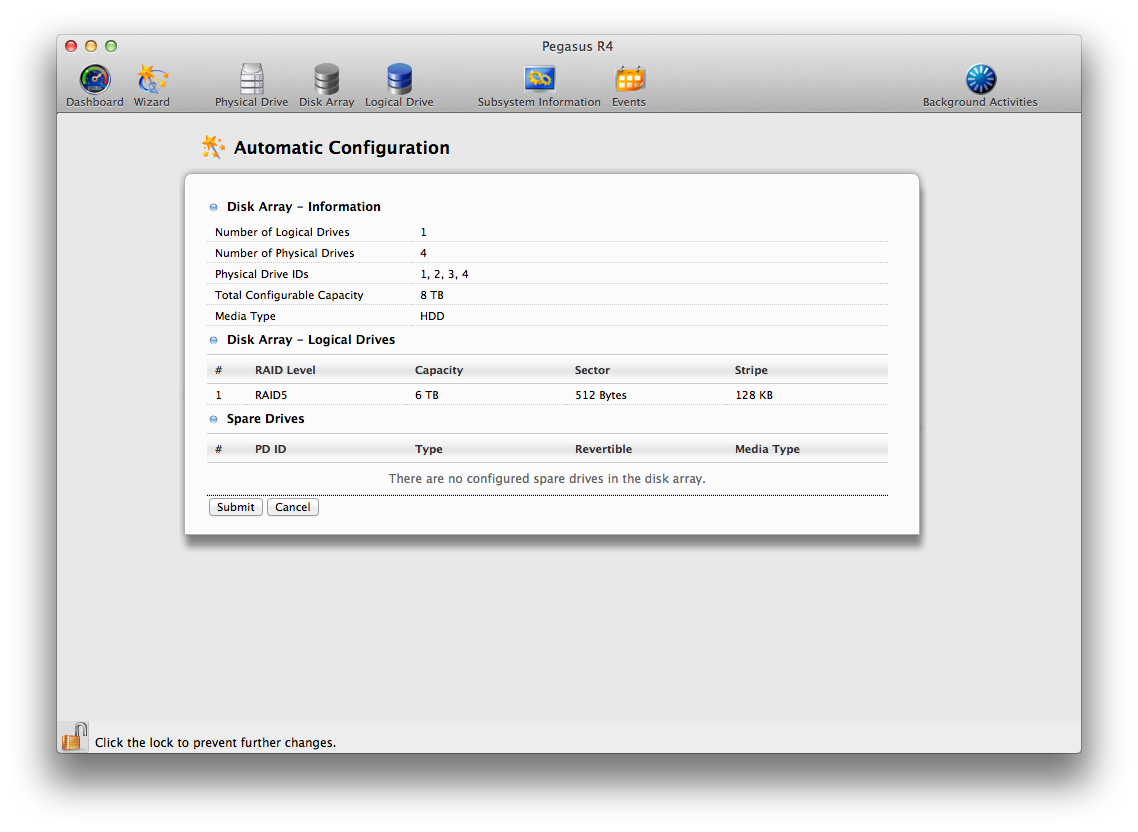Open the Logical Drive section
1138x832 pixels.
pyautogui.click(x=399, y=85)
